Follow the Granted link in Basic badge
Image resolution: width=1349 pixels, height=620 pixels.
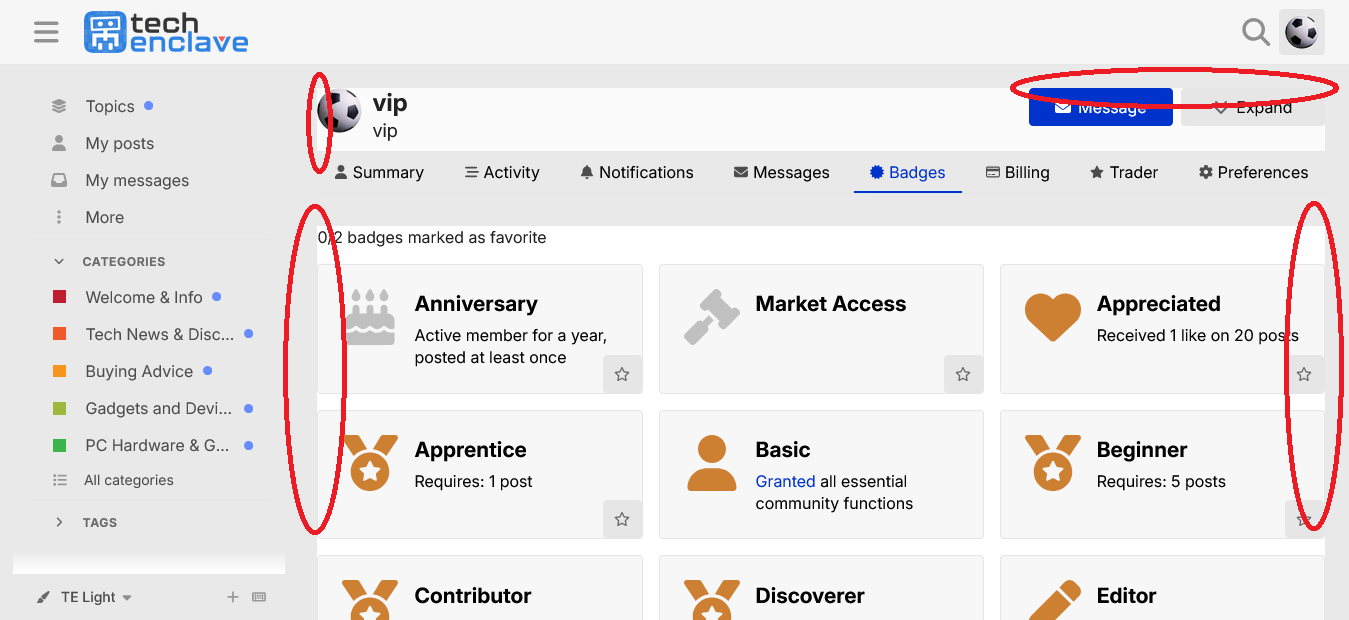[x=785, y=481]
